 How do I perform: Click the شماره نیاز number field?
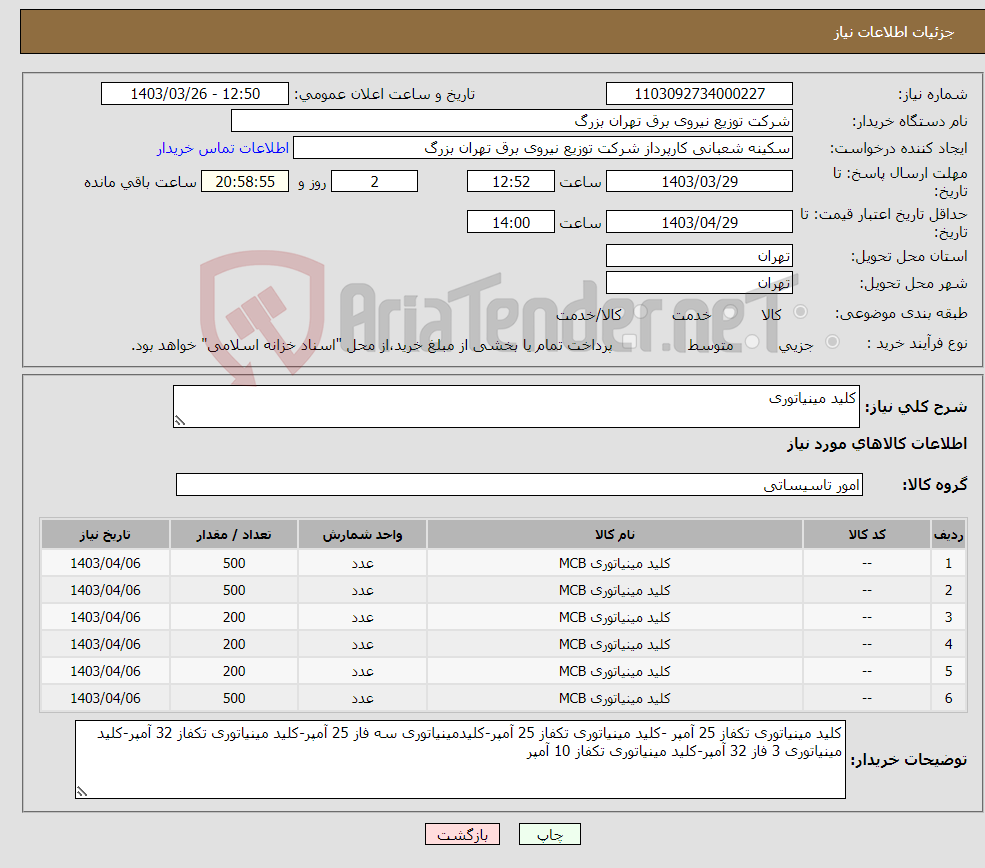(699, 94)
